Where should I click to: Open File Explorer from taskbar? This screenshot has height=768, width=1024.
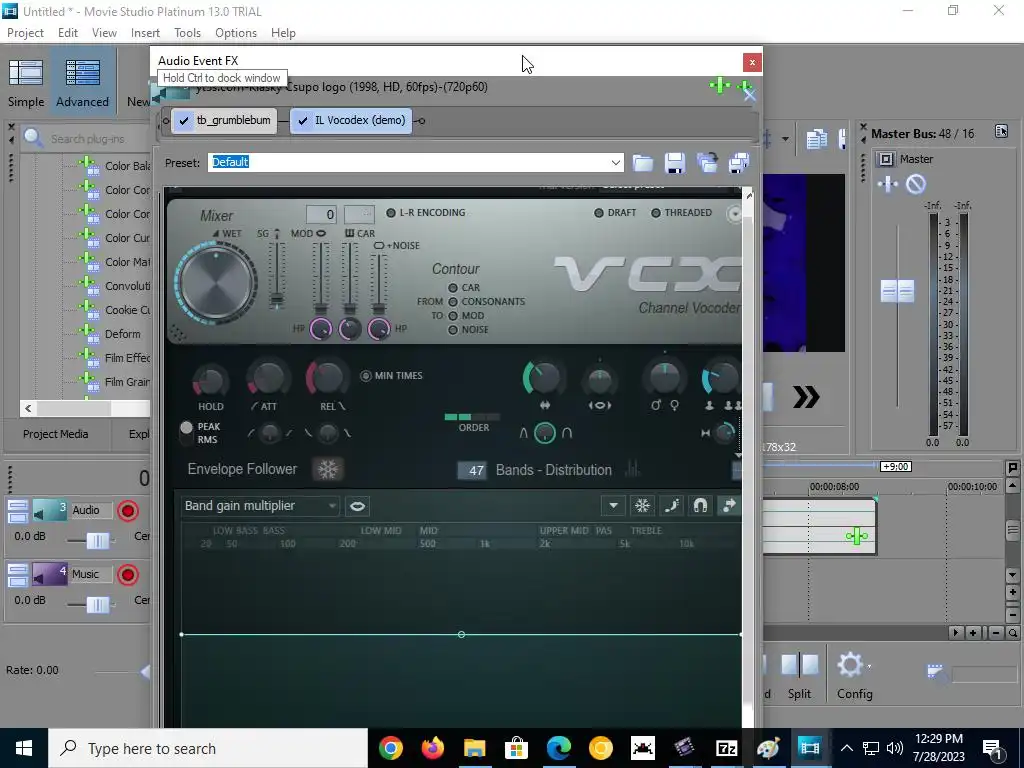(x=475, y=748)
